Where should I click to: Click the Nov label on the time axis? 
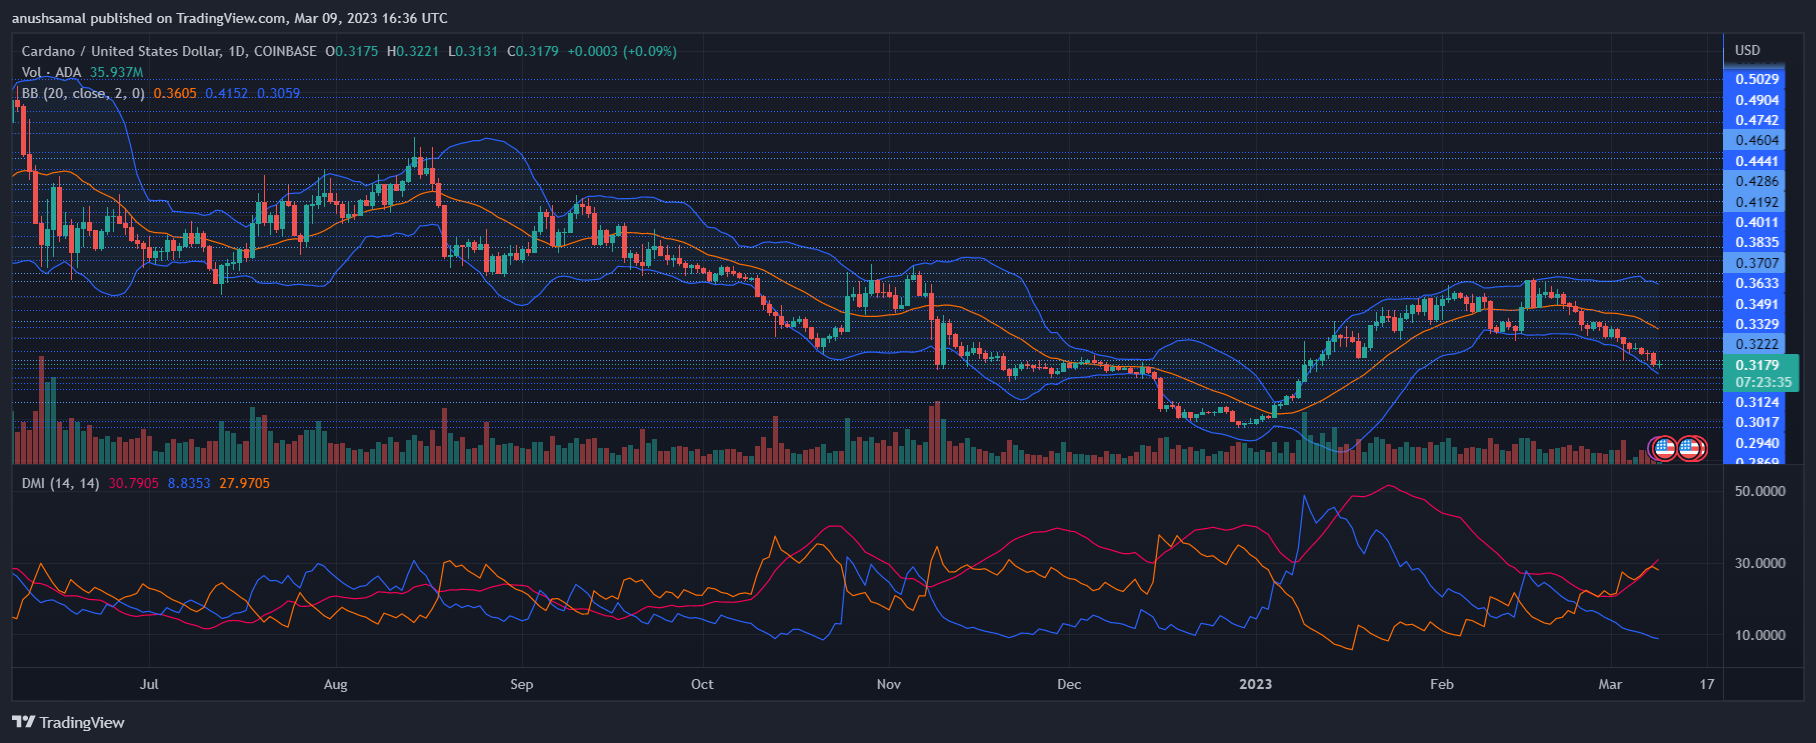[889, 684]
